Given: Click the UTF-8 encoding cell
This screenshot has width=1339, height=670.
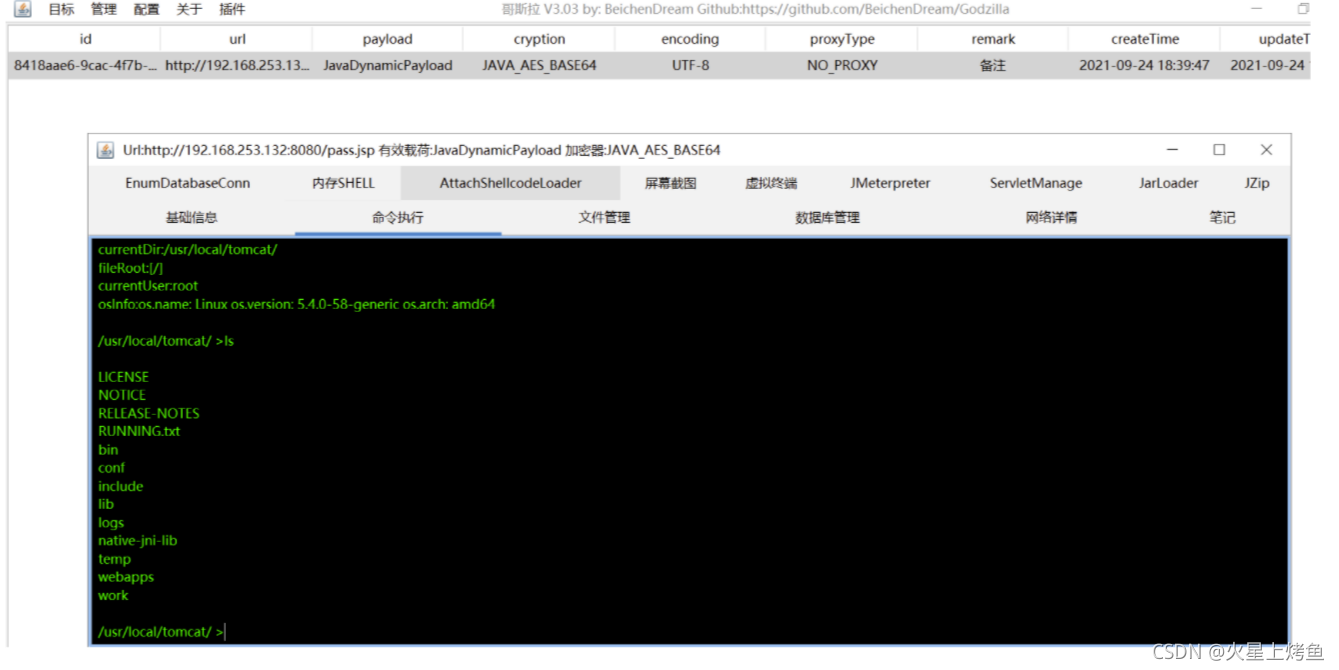Looking at the screenshot, I should point(690,65).
